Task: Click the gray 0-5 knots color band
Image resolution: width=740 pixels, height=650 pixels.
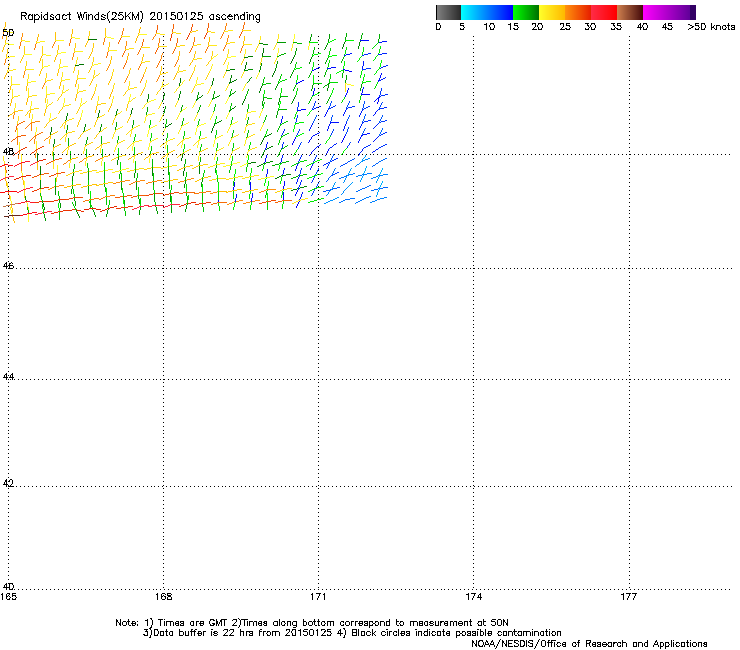Action: tap(448, 12)
